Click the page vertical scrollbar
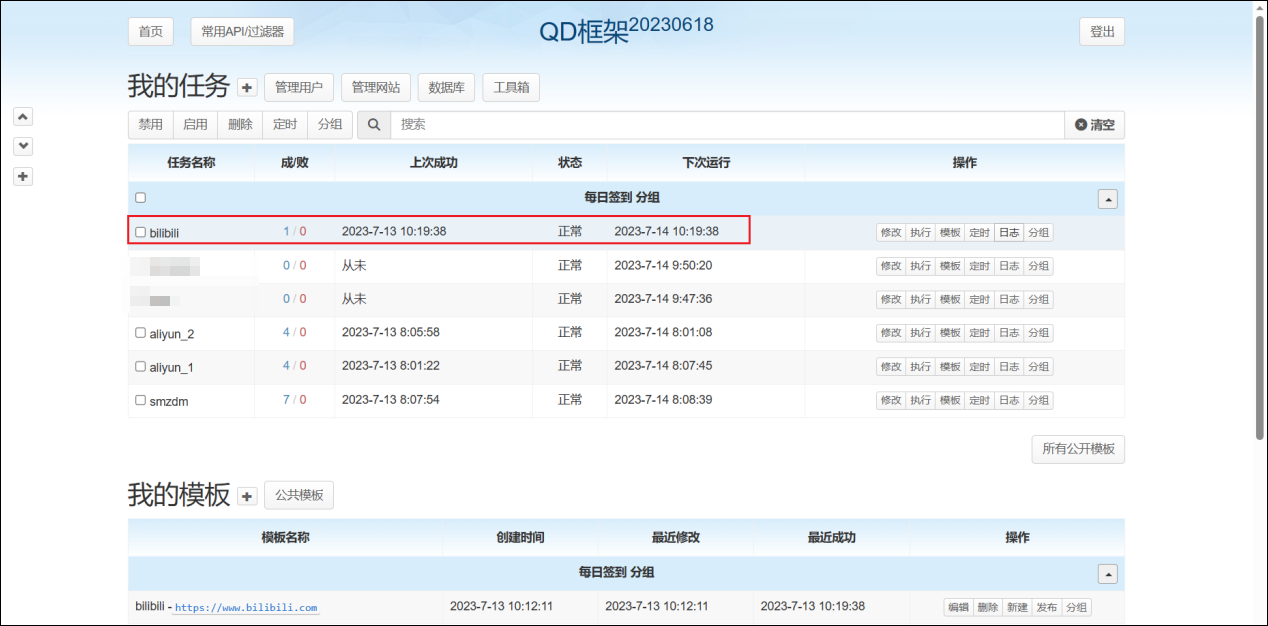 [1260, 230]
